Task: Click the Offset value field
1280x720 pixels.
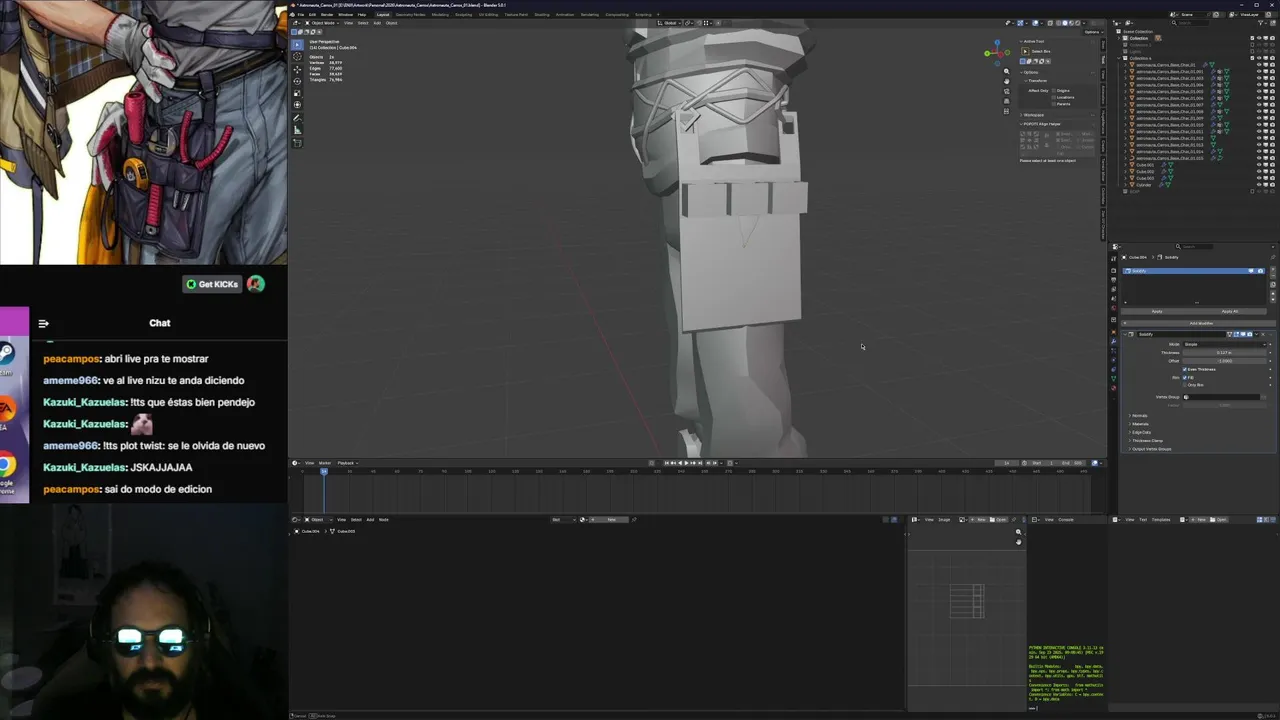Action: click(x=1225, y=361)
